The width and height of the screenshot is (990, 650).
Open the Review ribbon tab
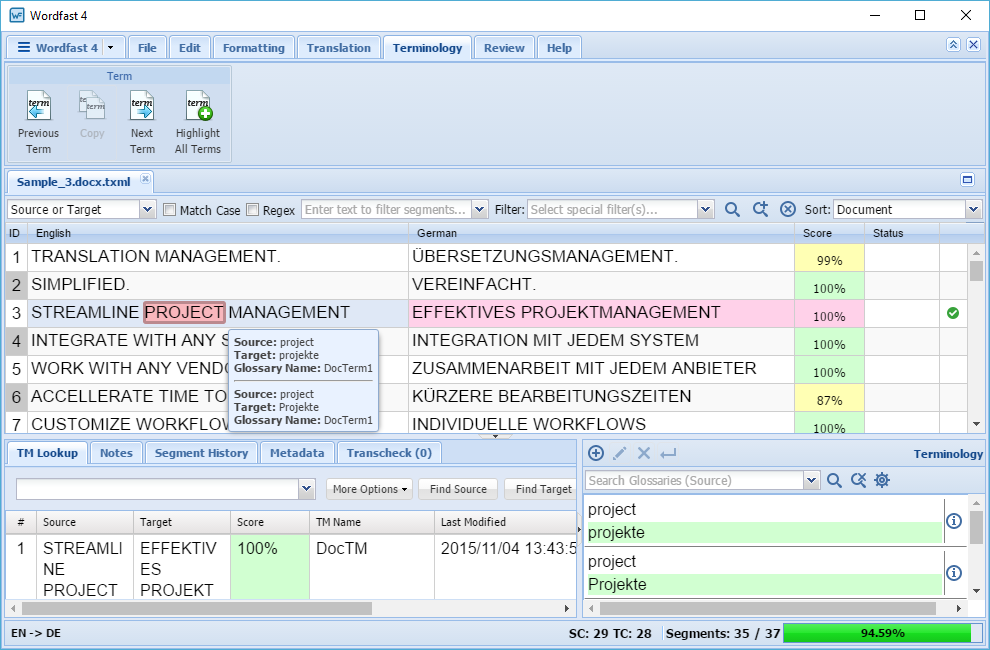[504, 48]
